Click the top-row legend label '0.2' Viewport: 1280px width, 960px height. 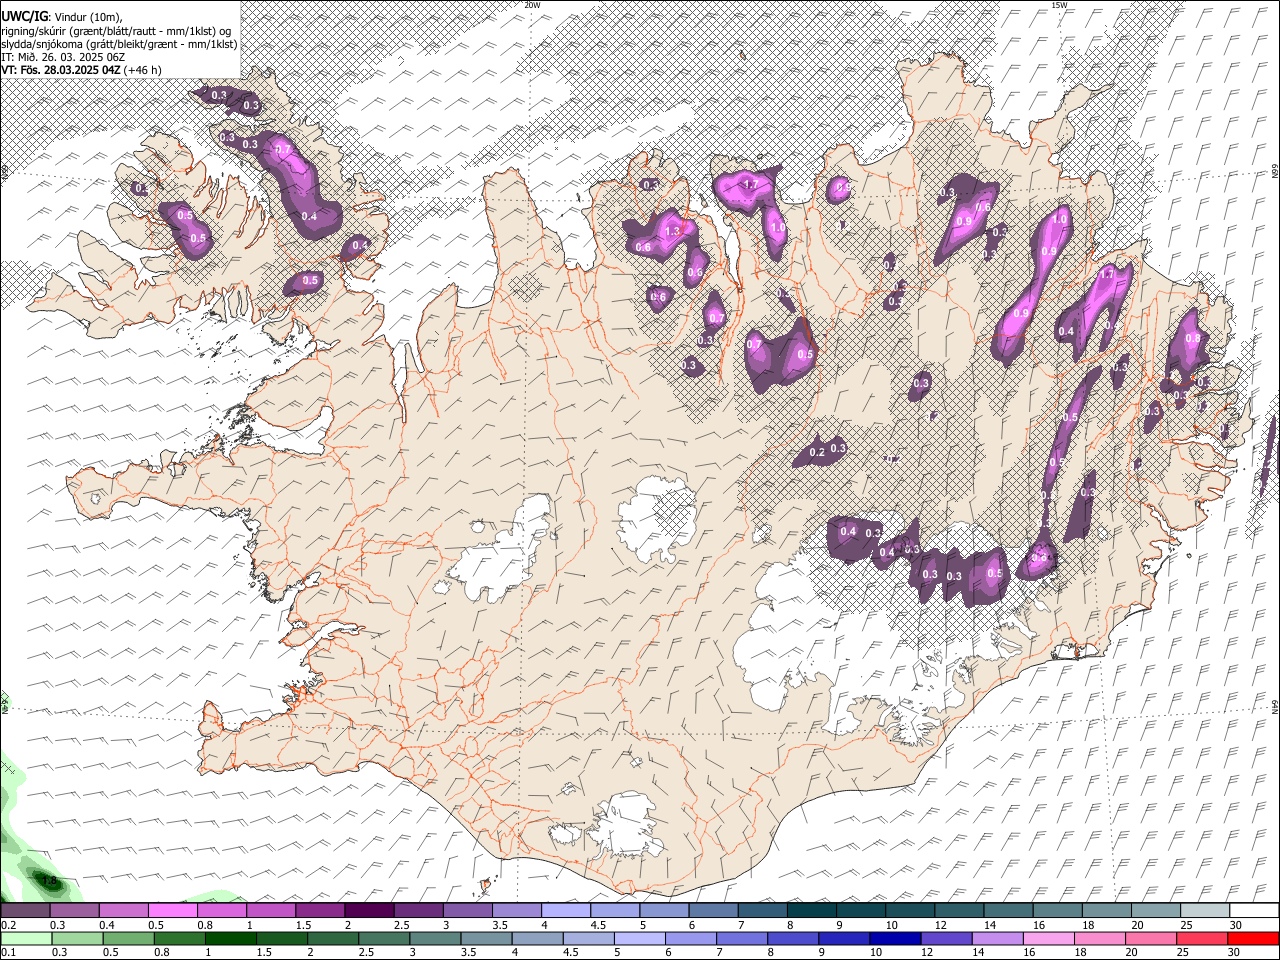tap(8, 925)
